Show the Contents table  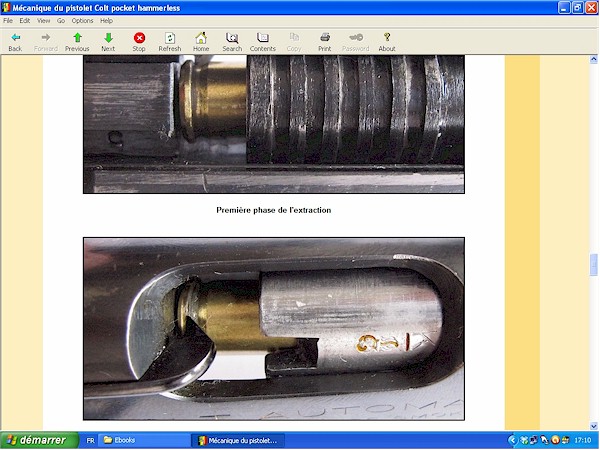click(262, 42)
